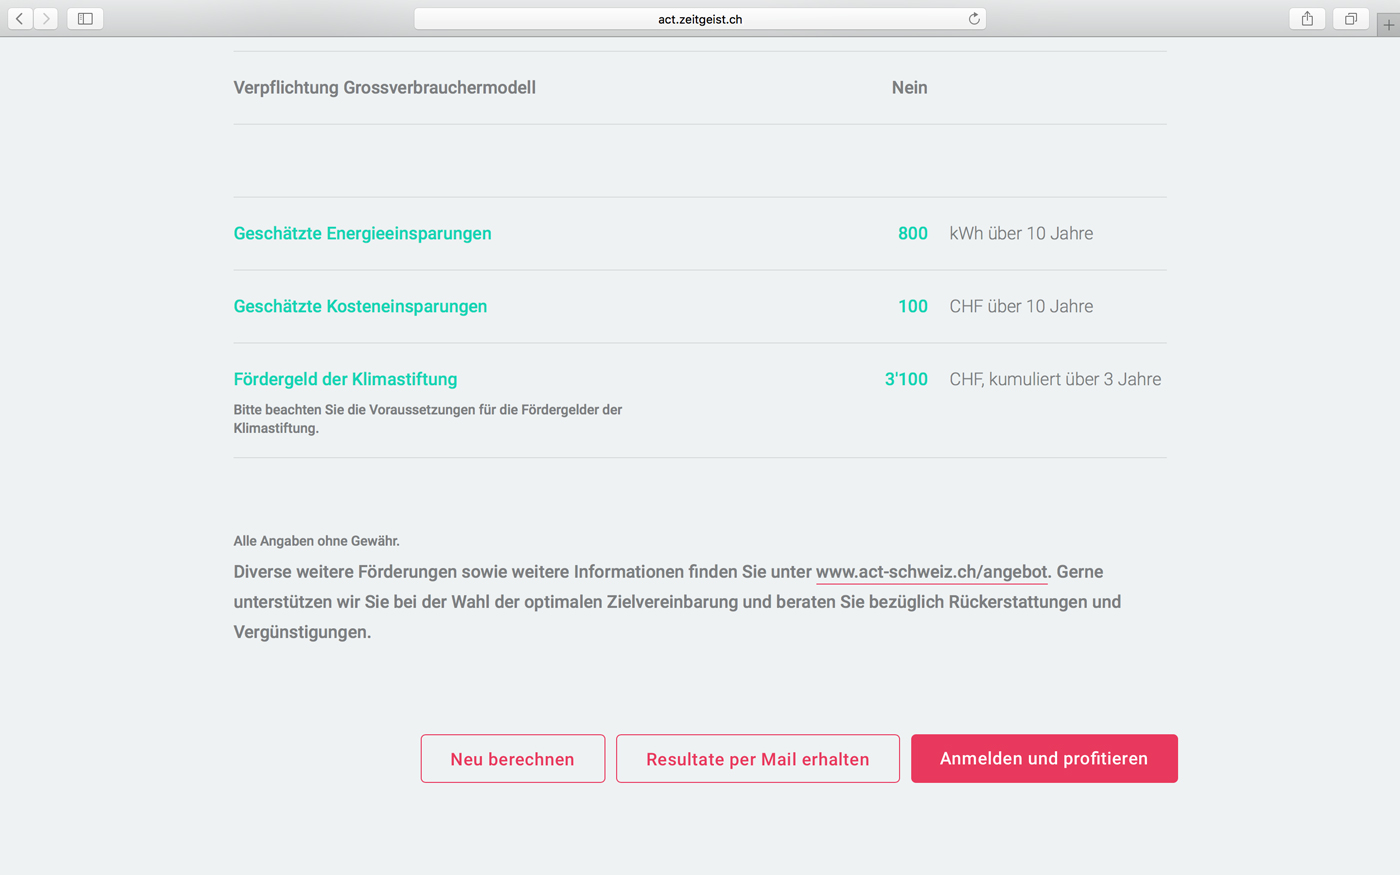Reload the page using the refresh icon
Image resolution: width=1400 pixels, height=875 pixels.
click(974, 19)
